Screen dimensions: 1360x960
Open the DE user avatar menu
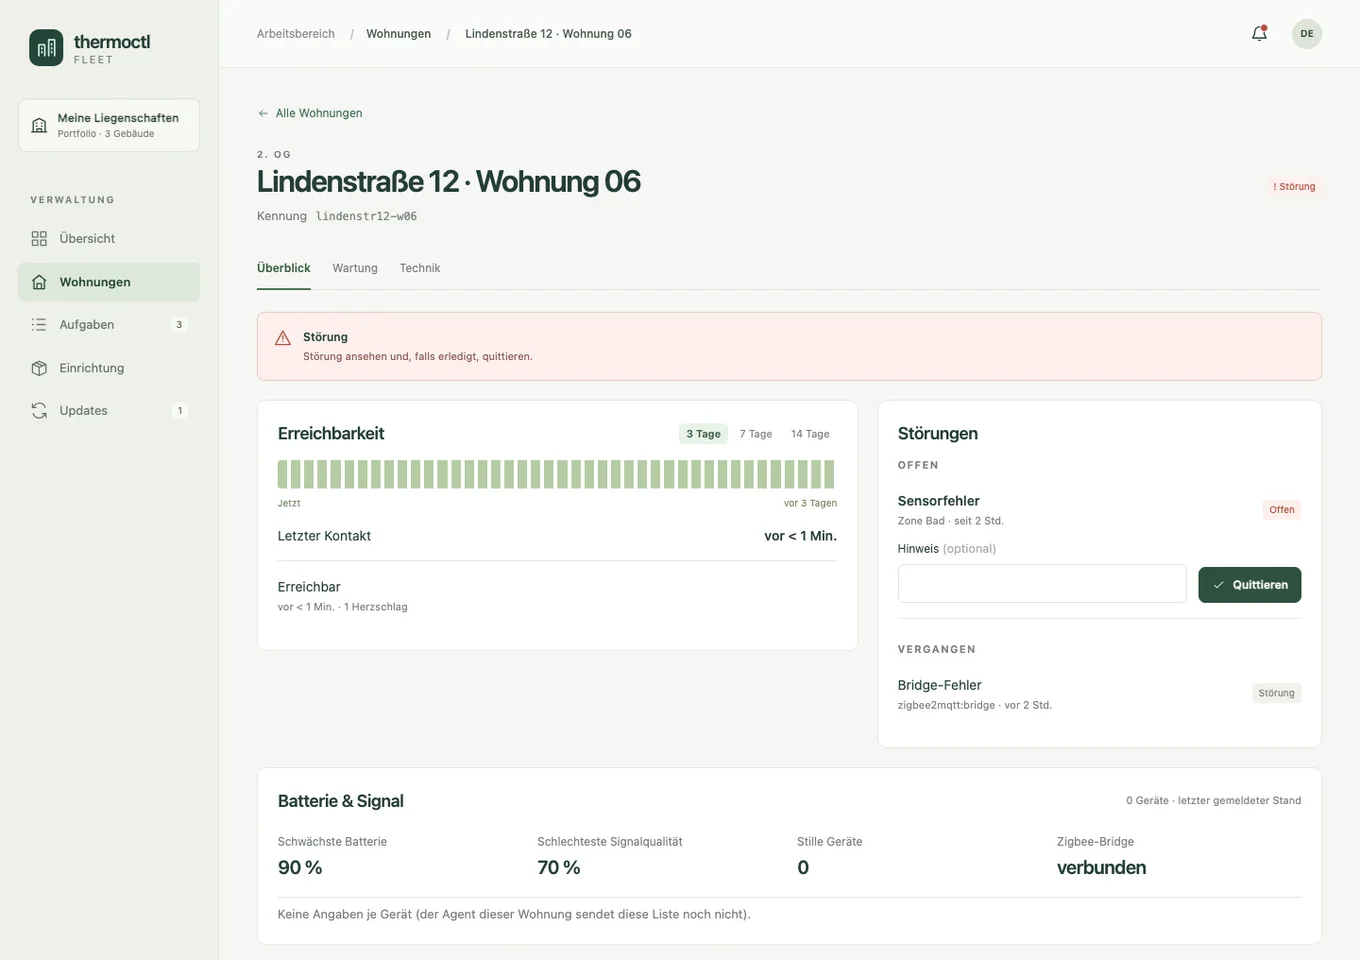coord(1306,34)
